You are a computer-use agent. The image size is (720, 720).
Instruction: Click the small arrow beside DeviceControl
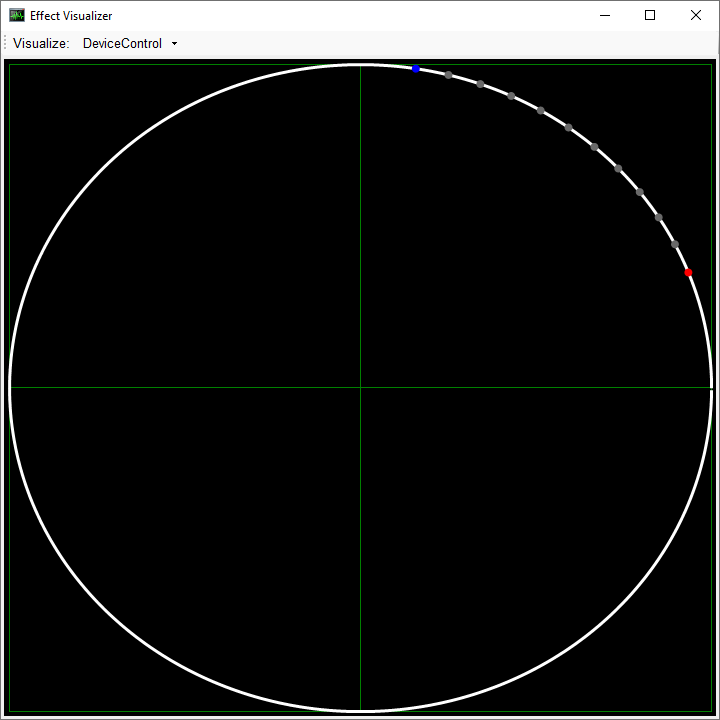point(174,44)
